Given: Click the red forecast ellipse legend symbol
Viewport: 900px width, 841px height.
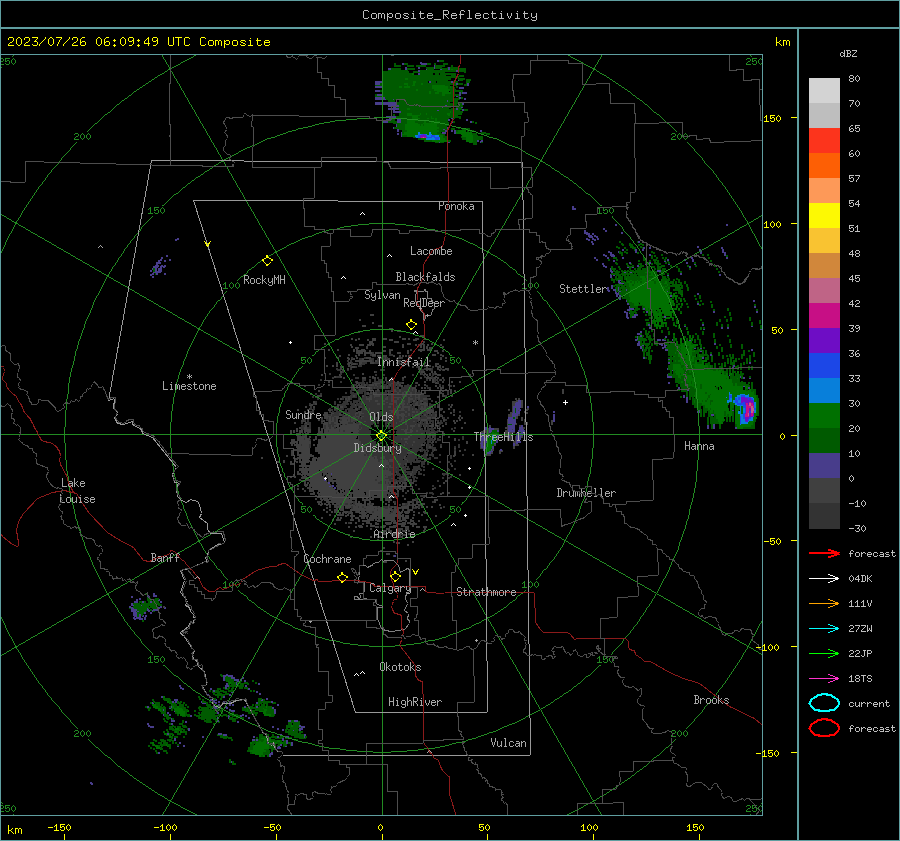Looking at the screenshot, I should (824, 728).
